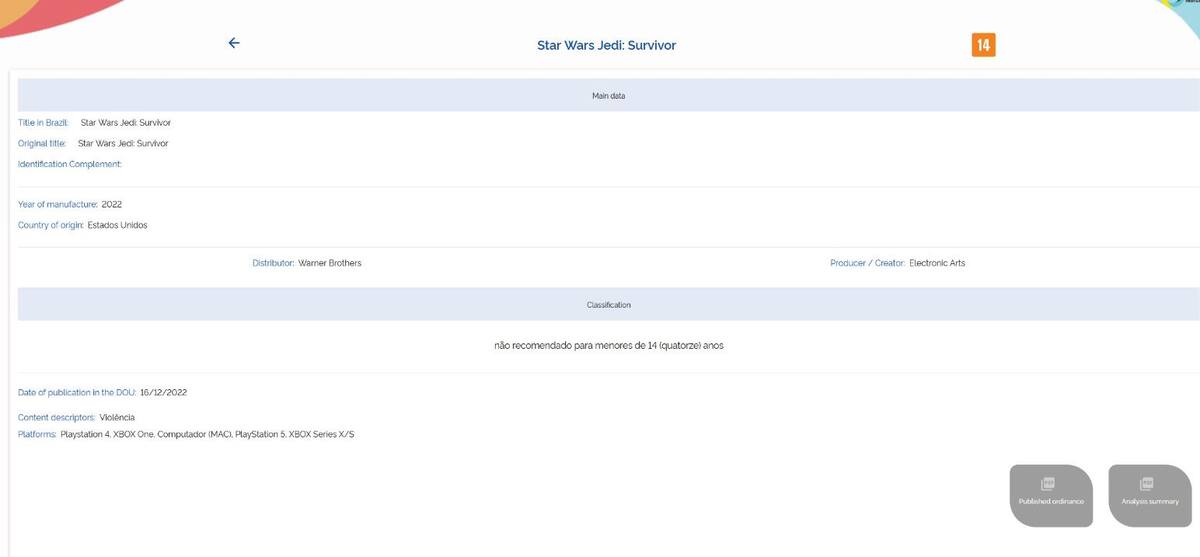The height and width of the screenshot is (557, 1200).
Task: Click the Producer / Creator label
Action: click(x=868, y=263)
